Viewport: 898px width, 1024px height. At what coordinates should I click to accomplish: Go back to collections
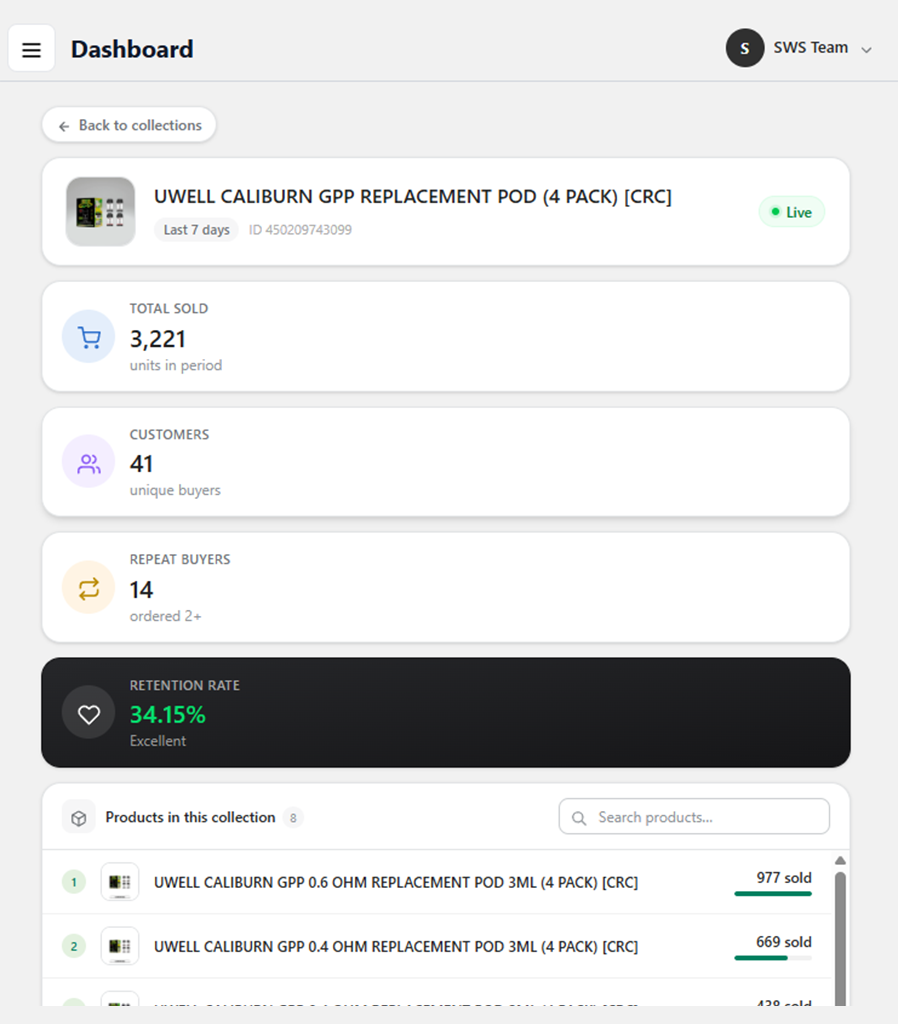tap(129, 125)
